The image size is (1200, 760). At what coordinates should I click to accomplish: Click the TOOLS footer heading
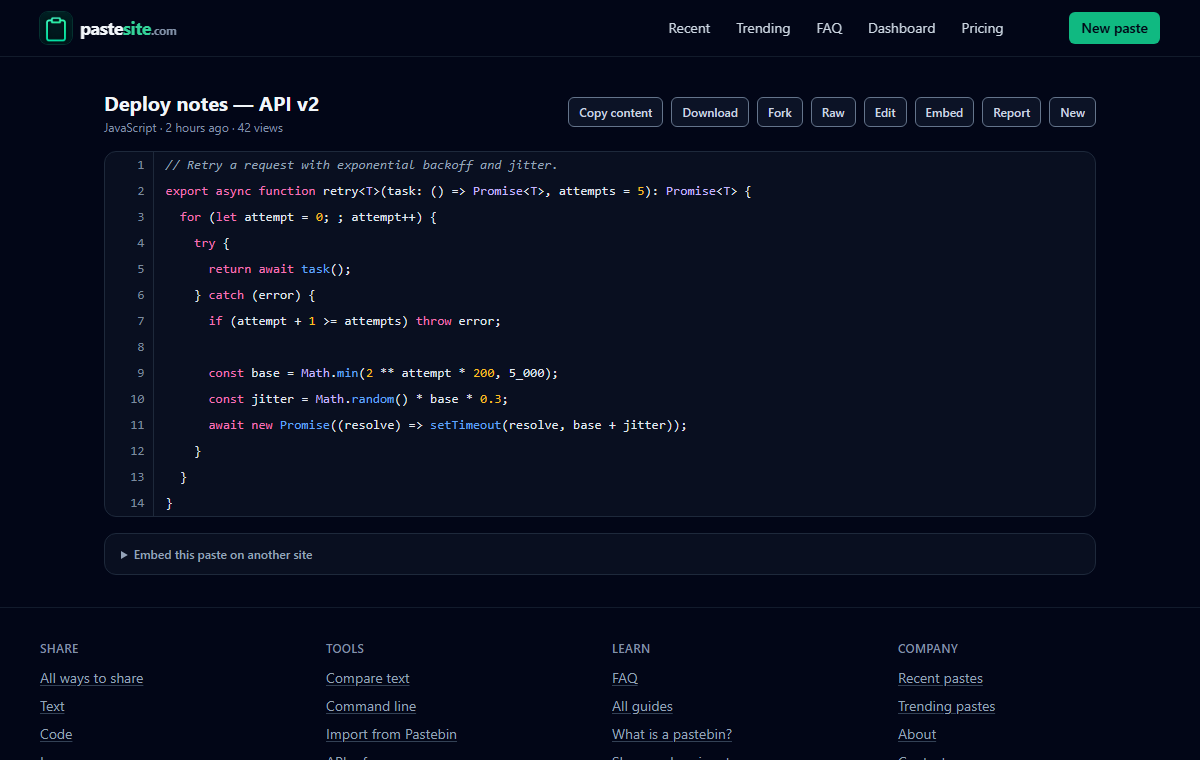point(345,649)
